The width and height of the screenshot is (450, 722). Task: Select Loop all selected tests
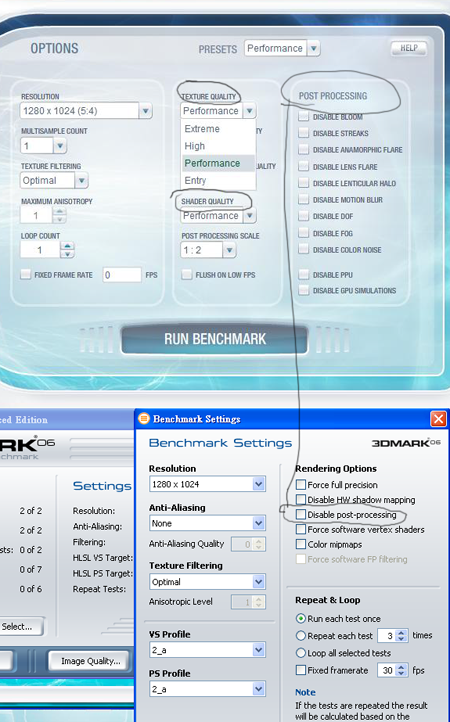(x=301, y=653)
